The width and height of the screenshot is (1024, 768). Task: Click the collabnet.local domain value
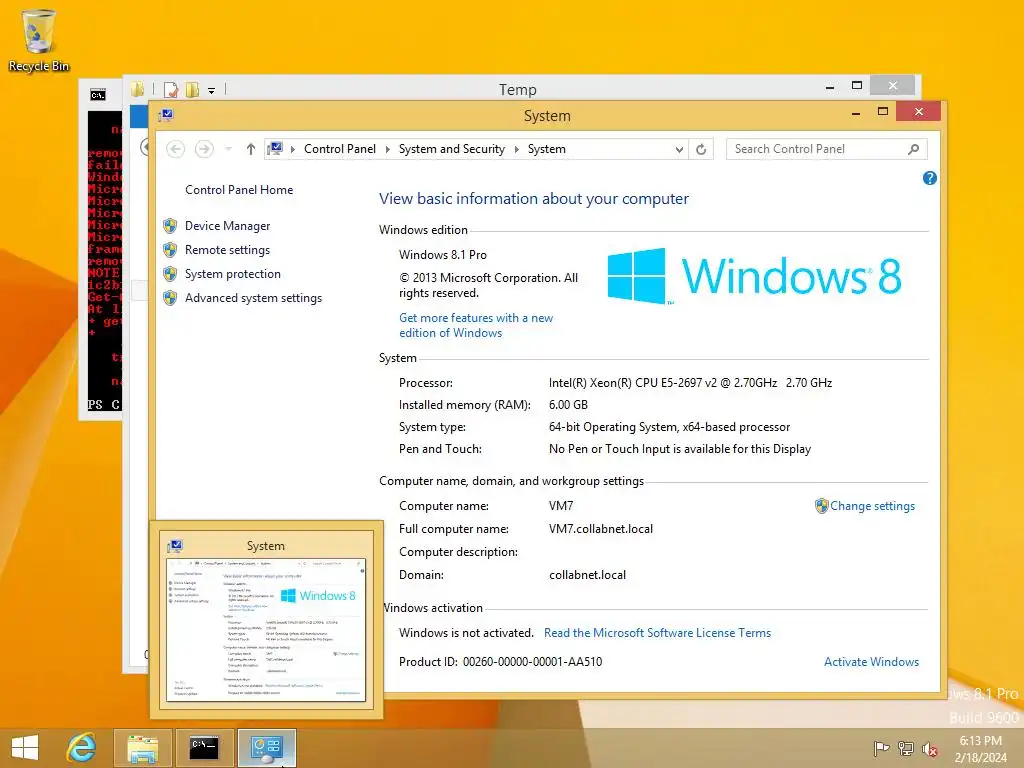(587, 575)
